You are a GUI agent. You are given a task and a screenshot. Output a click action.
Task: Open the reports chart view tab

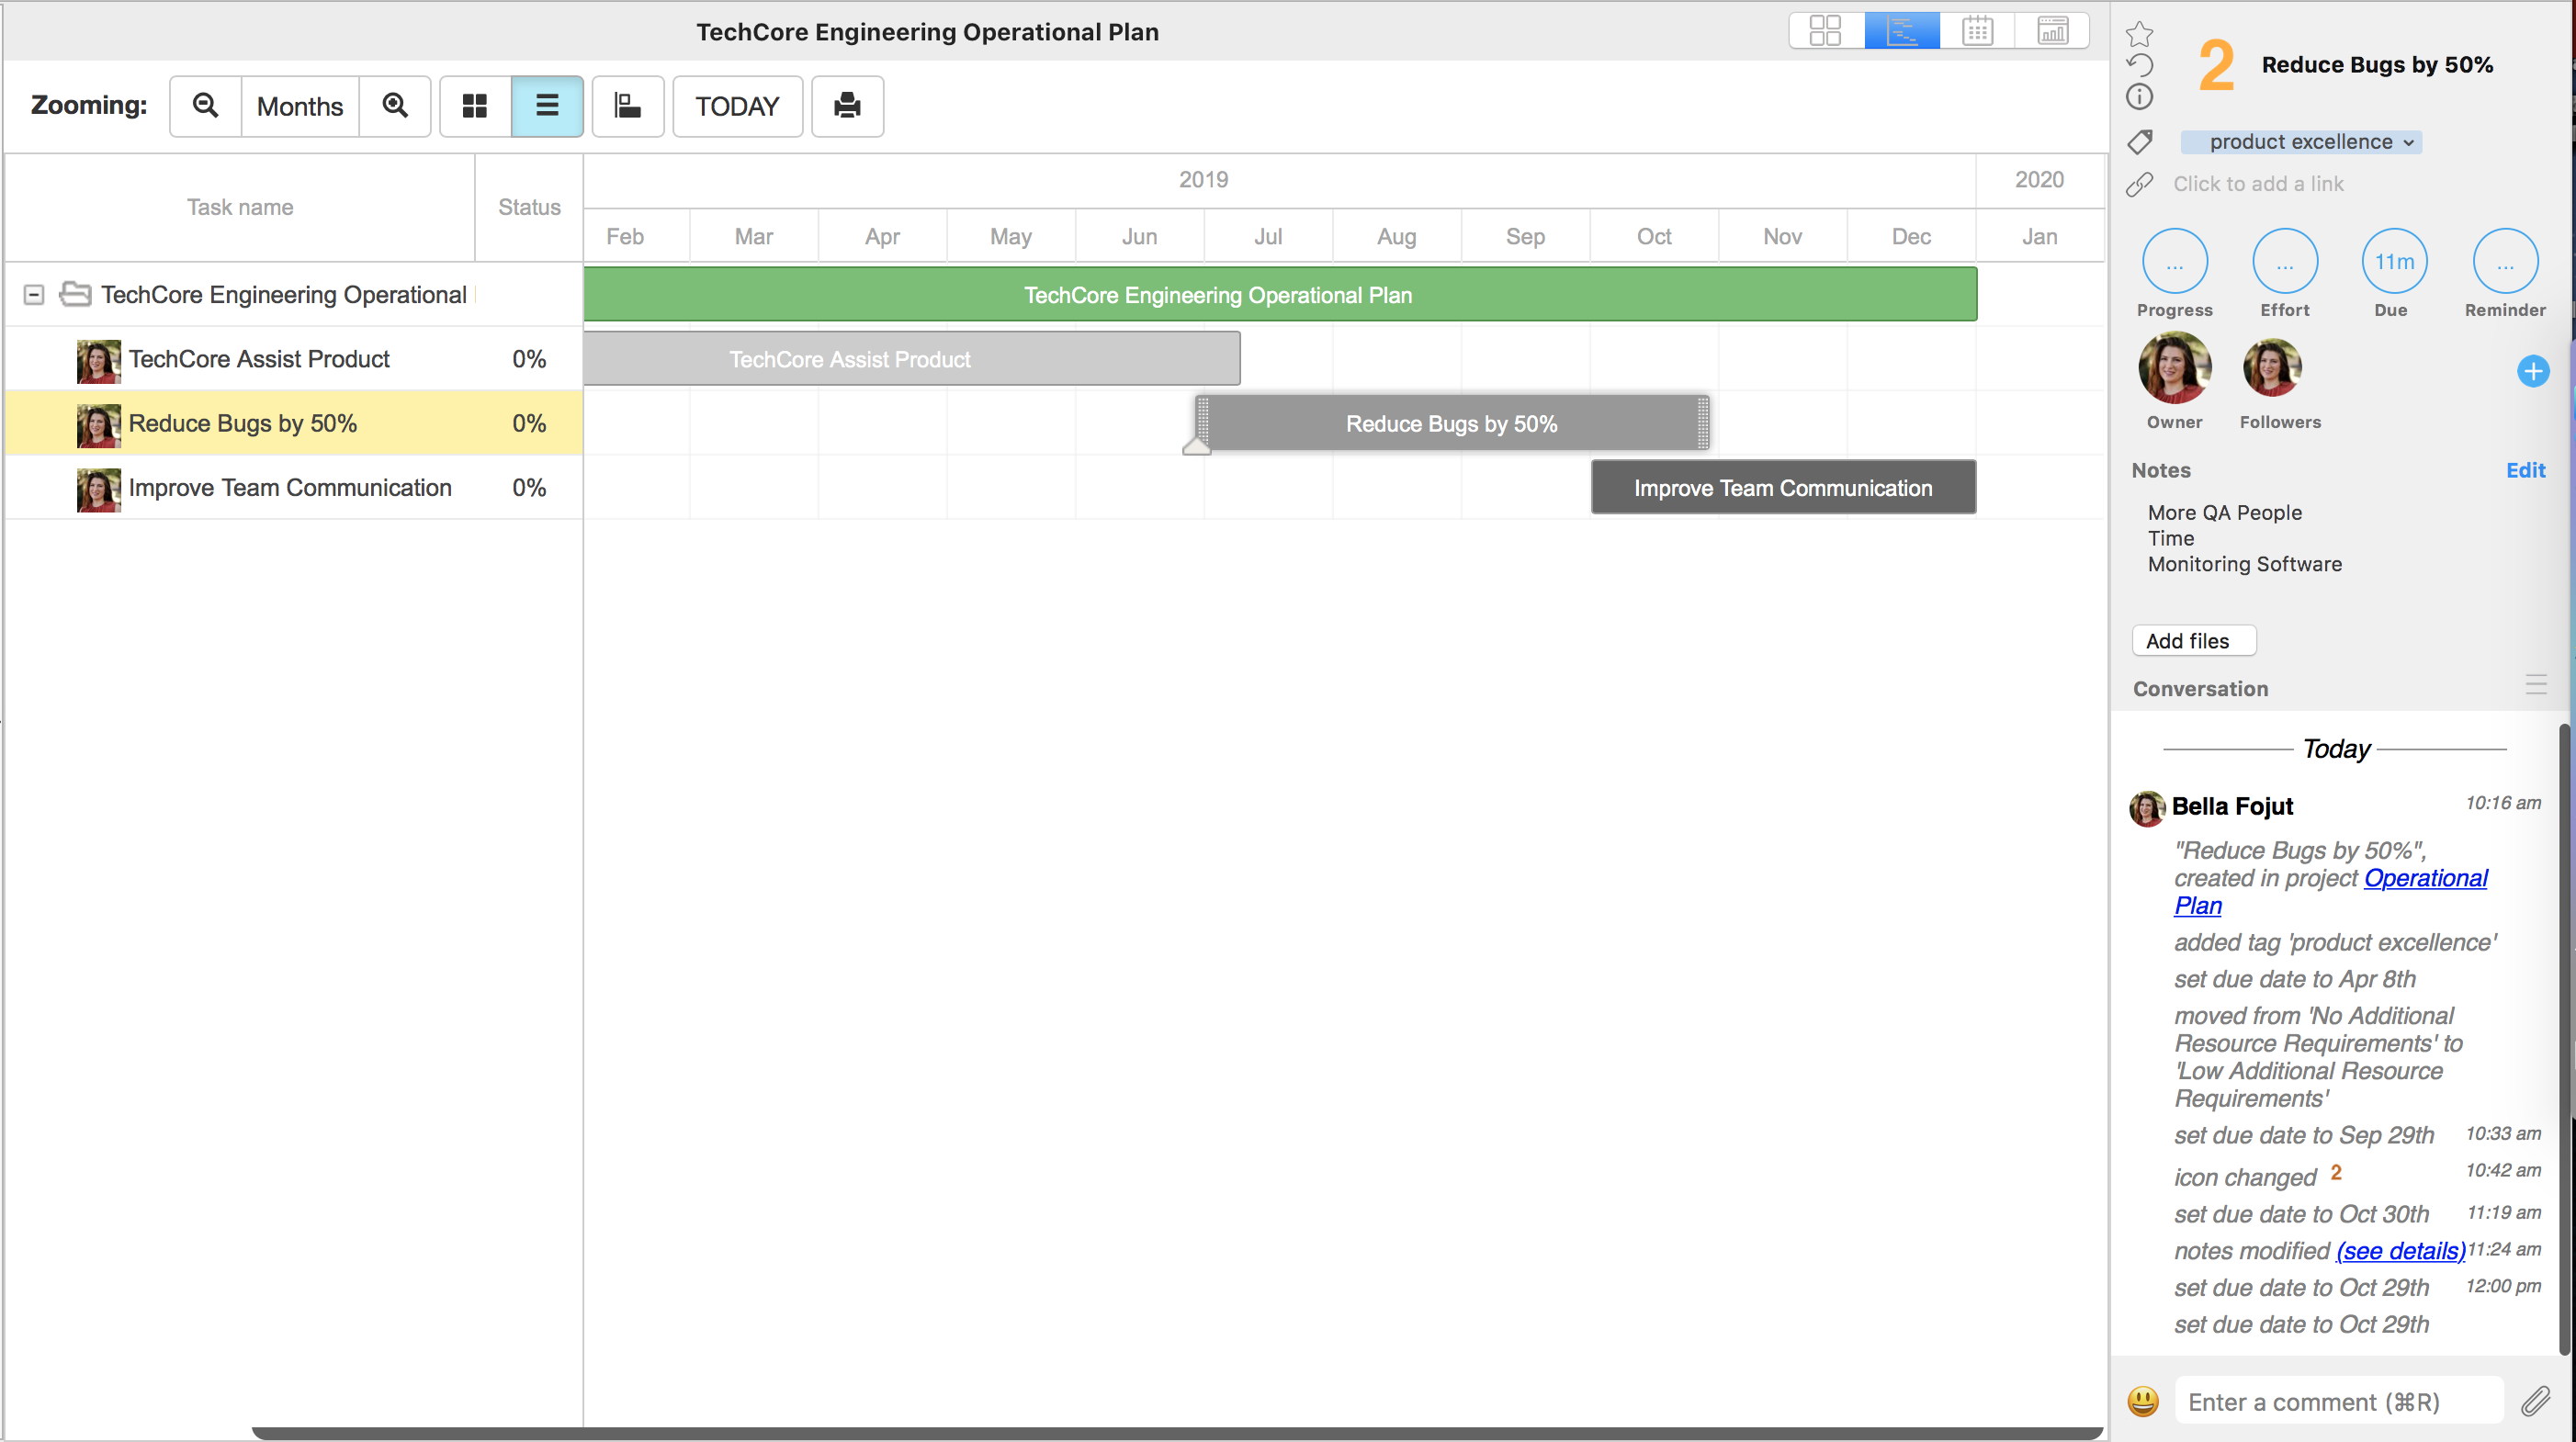[2052, 30]
